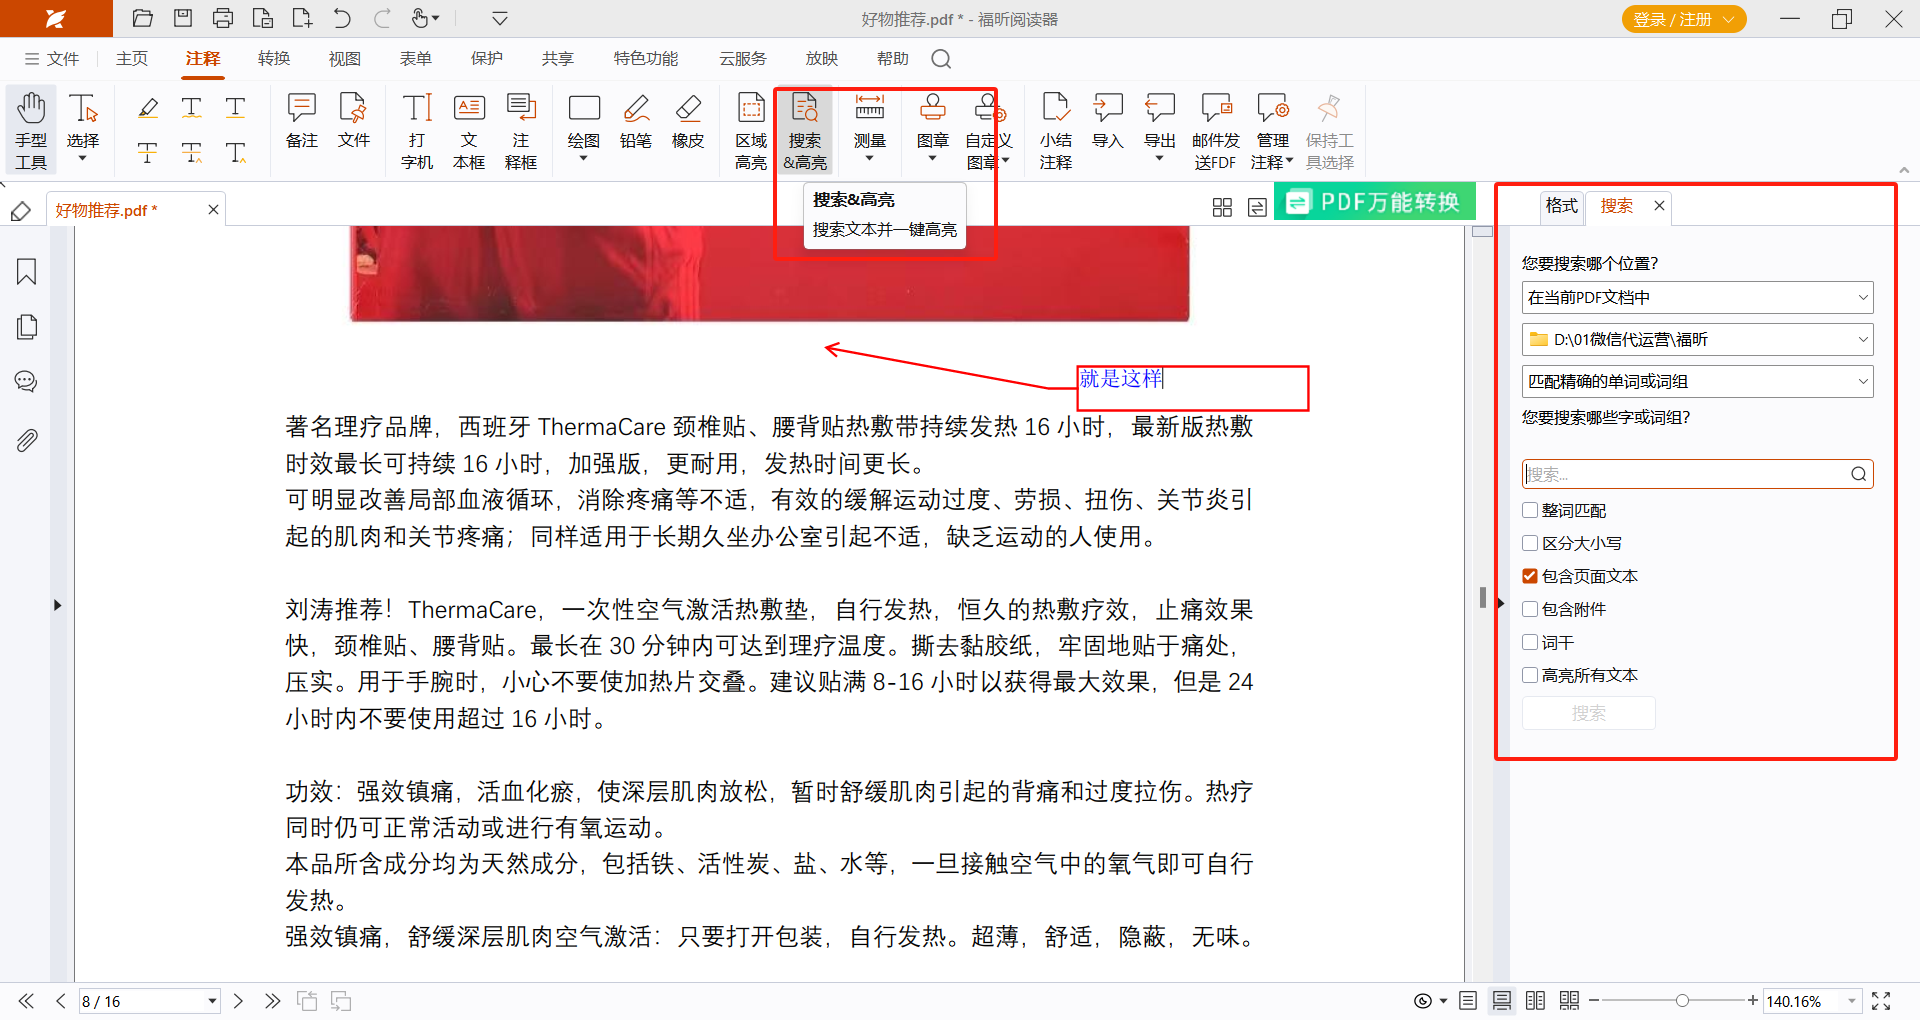Select the 打字机 typewriter tool
The image size is (1920, 1020).
pyautogui.click(x=417, y=130)
